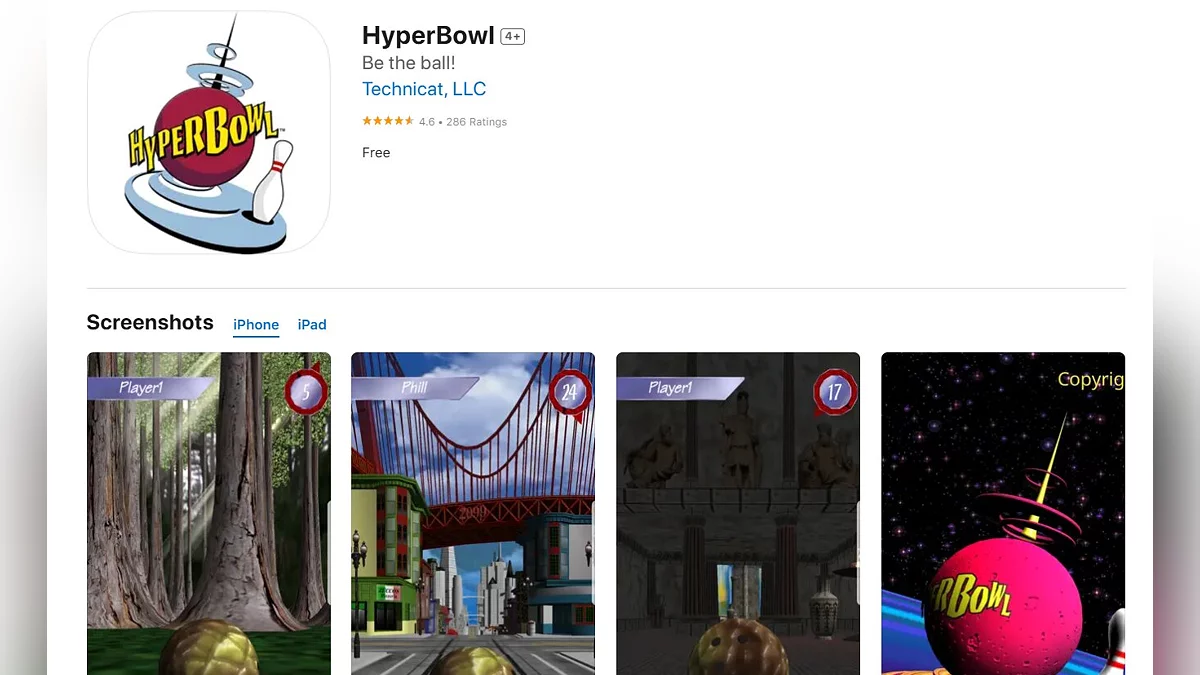Click the 286 Ratings text

477,122
